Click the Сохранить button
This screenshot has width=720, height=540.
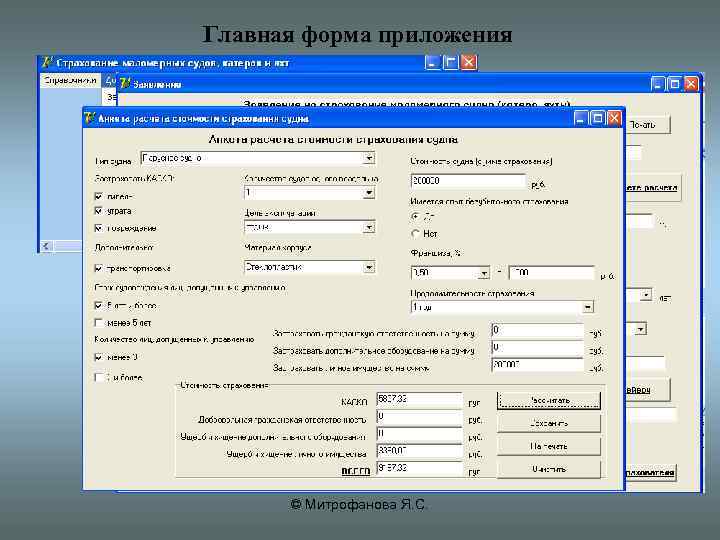point(549,423)
